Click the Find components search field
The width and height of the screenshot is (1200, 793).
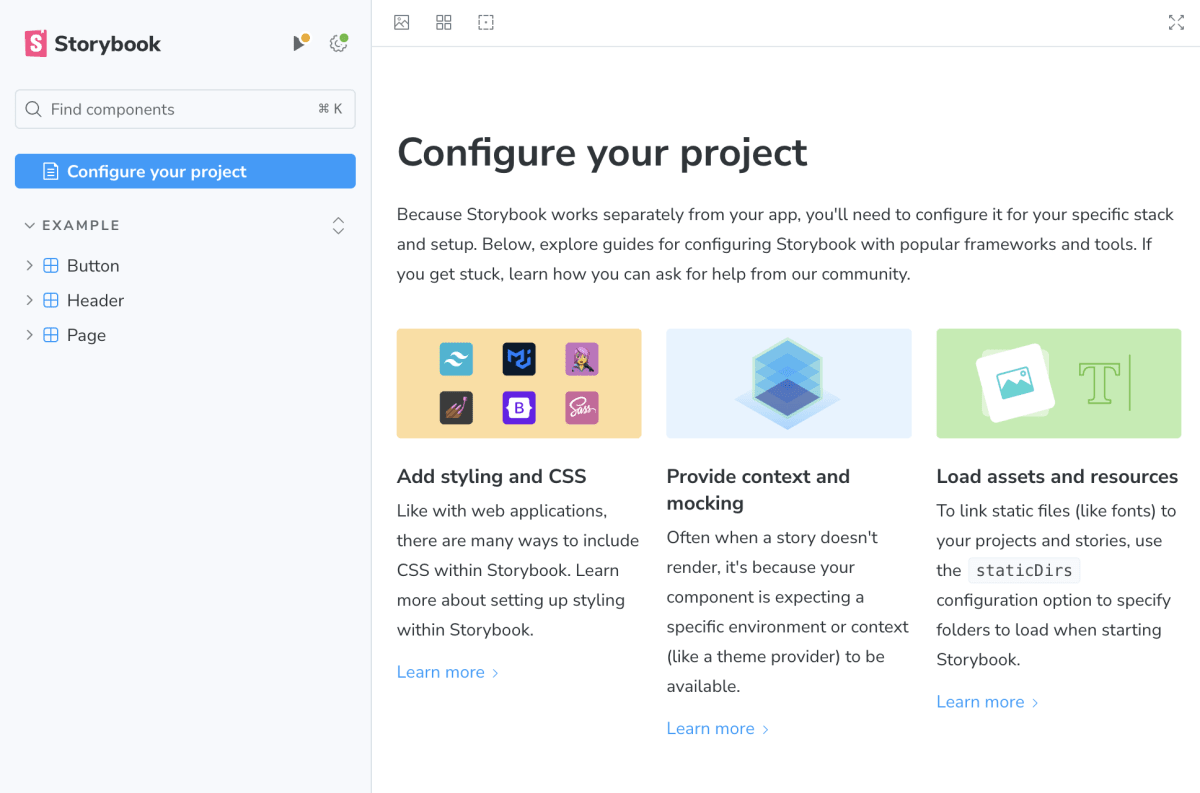pos(185,109)
